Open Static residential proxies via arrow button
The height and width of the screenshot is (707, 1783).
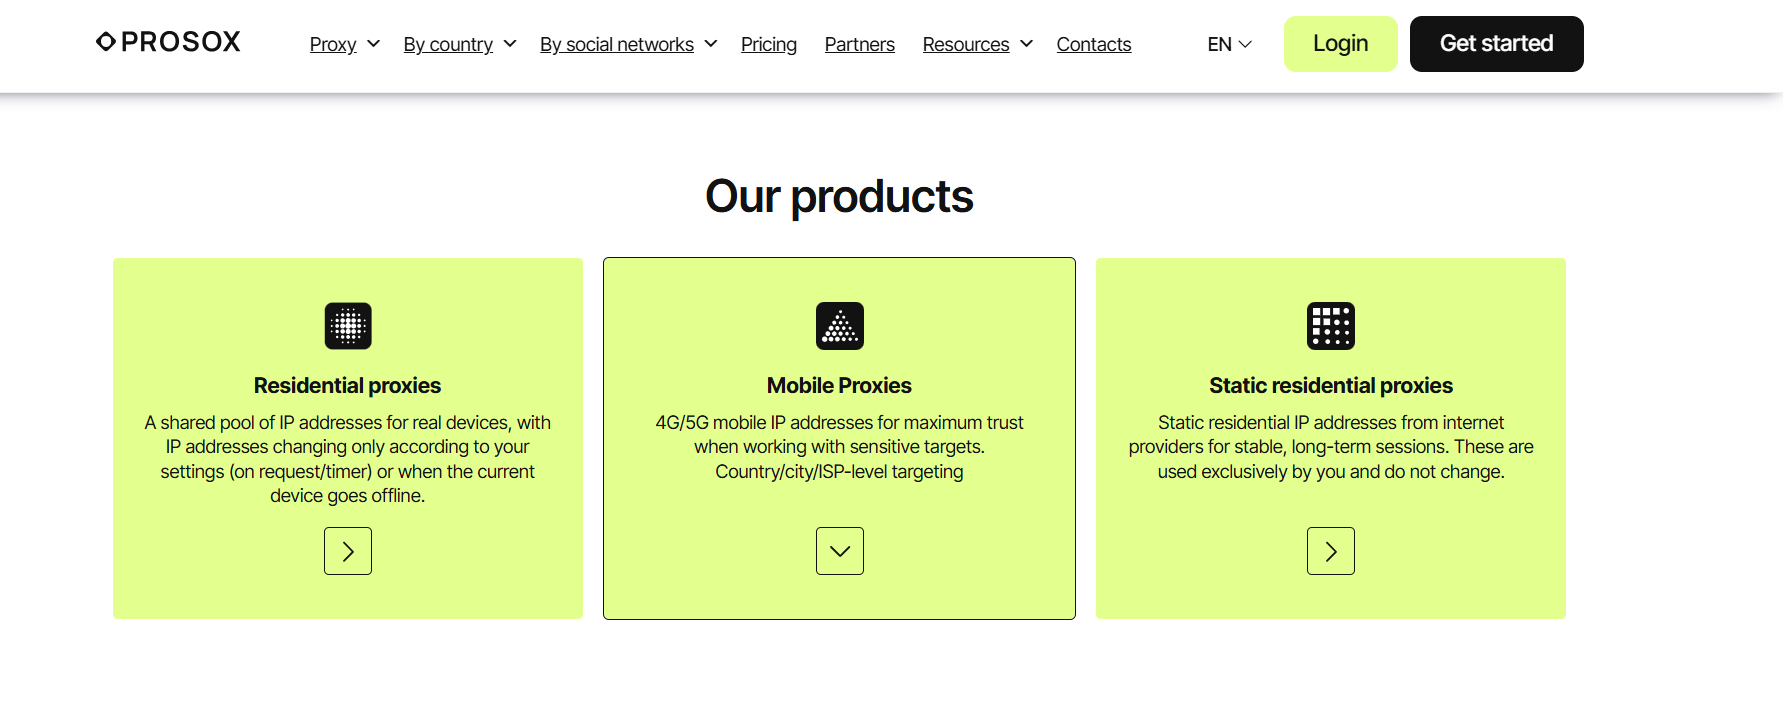pyautogui.click(x=1331, y=551)
